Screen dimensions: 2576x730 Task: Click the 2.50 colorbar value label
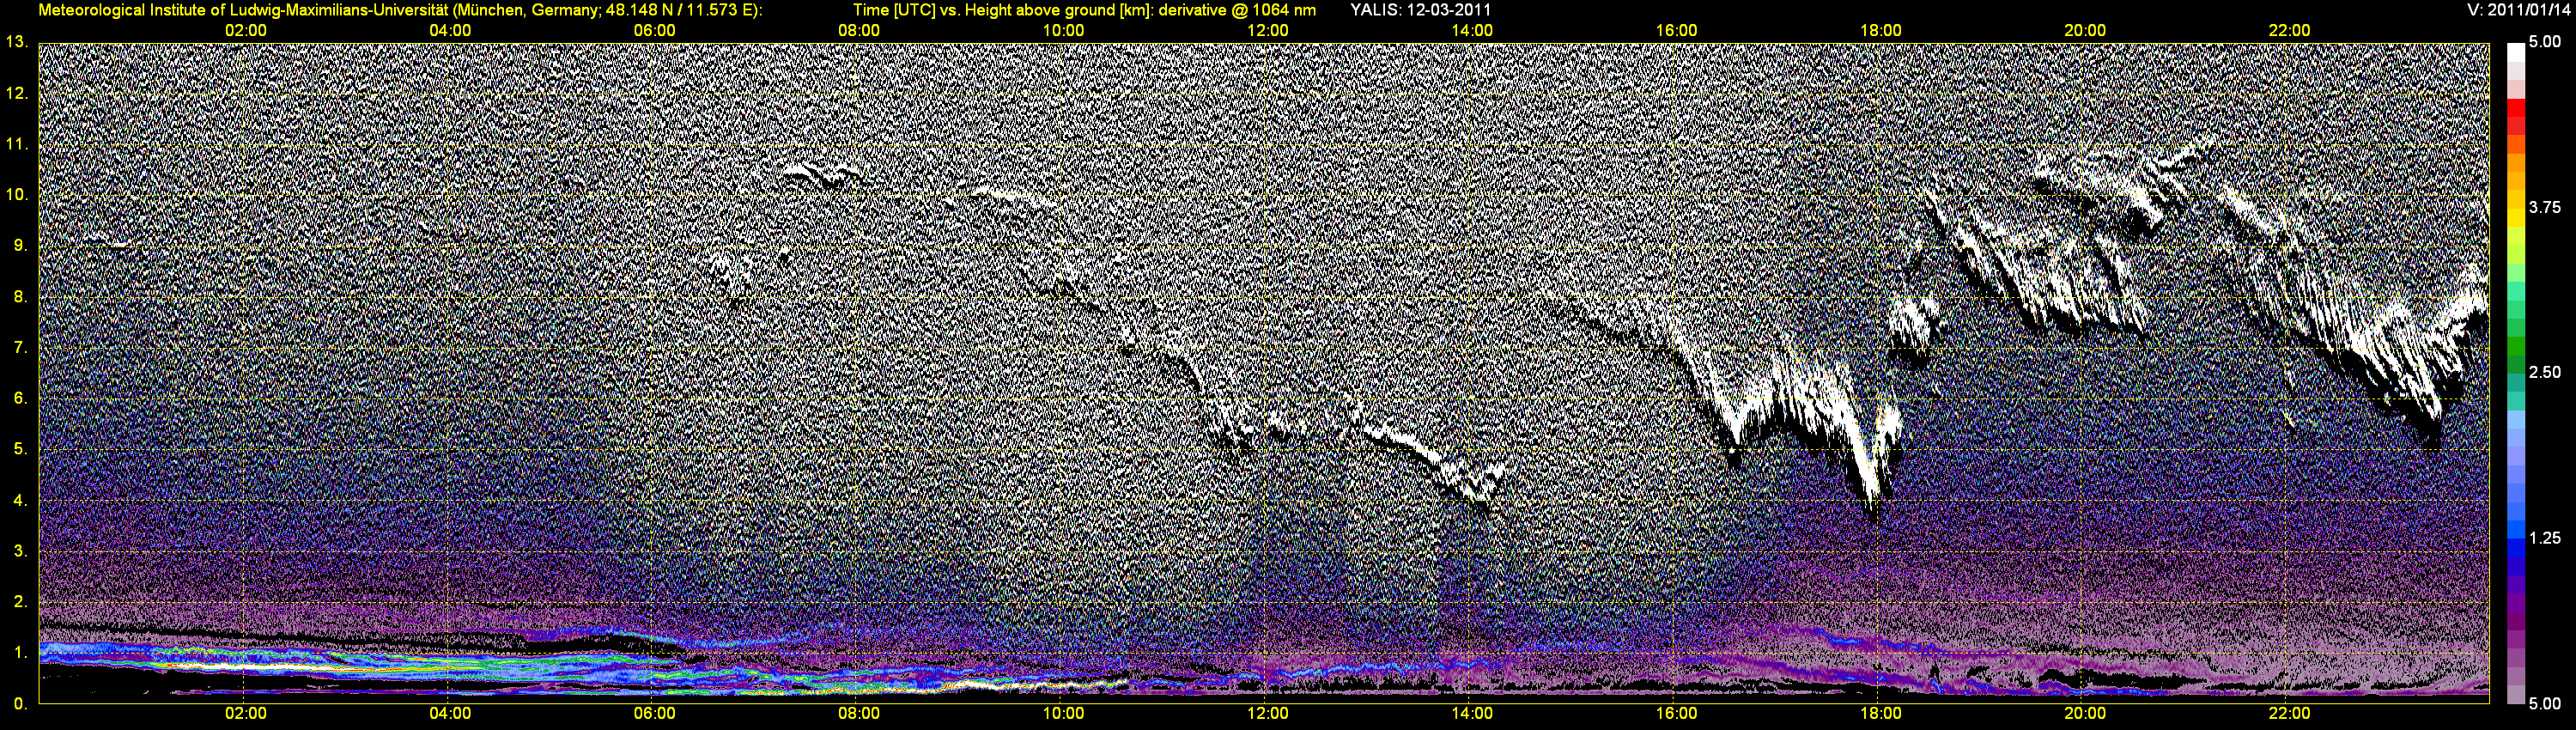point(2545,372)
